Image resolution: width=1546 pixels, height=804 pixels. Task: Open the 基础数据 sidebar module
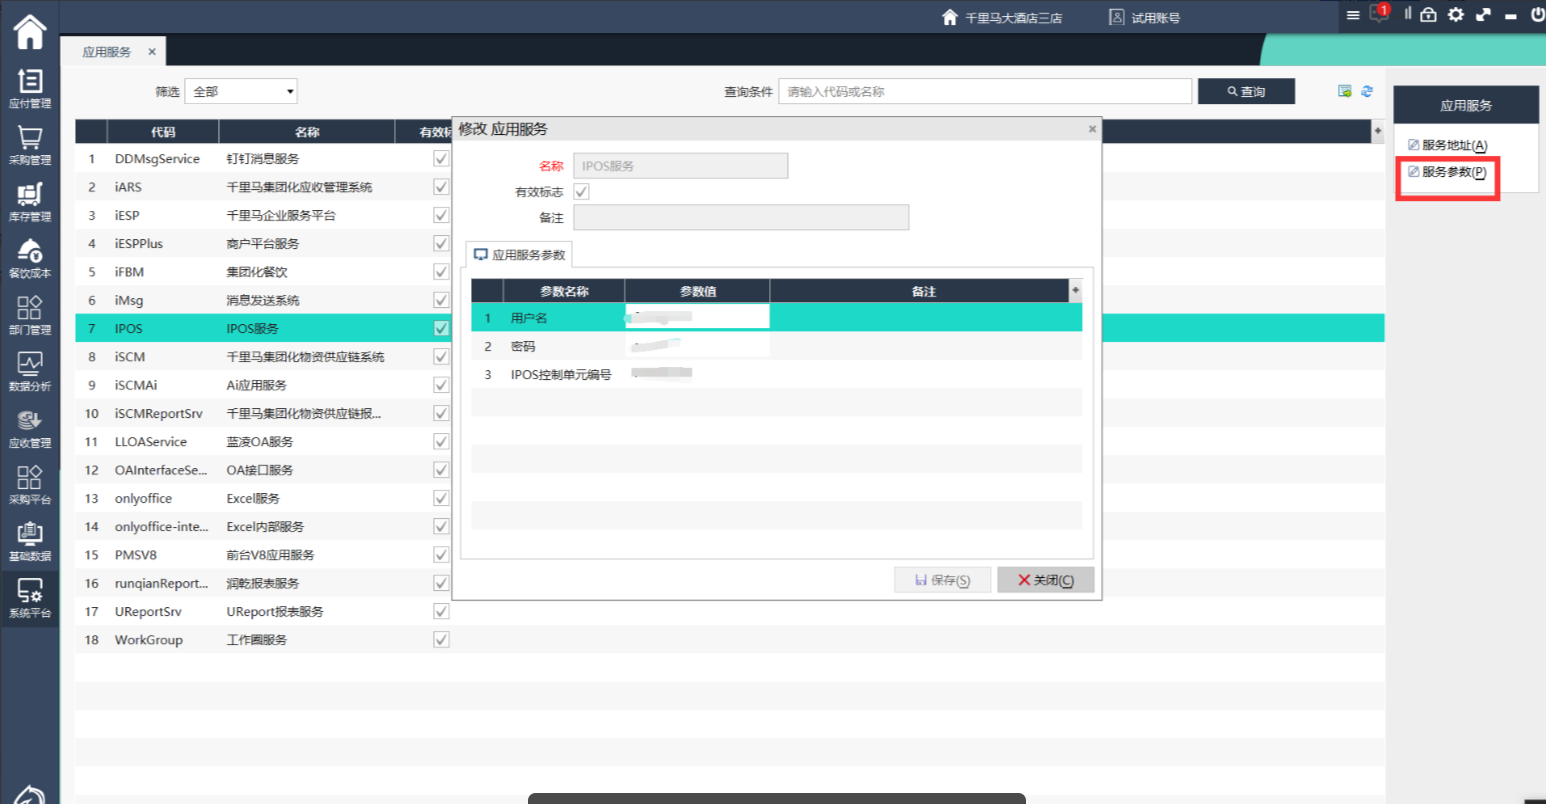click(29, 540)
